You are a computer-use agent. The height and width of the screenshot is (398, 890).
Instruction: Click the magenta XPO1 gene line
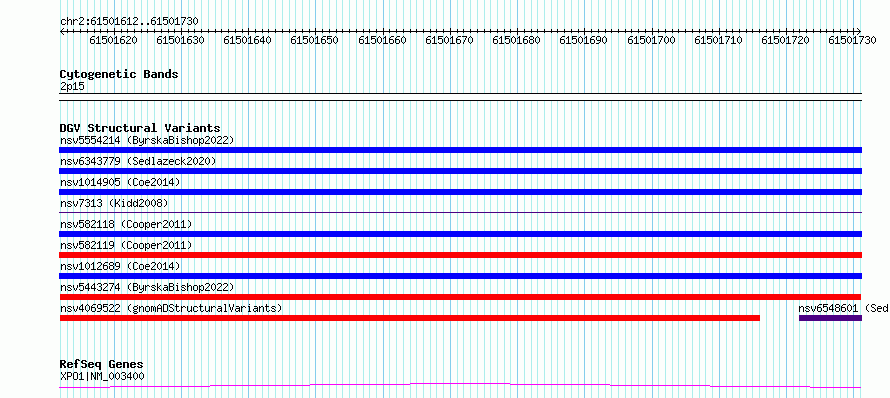[460, 385]
